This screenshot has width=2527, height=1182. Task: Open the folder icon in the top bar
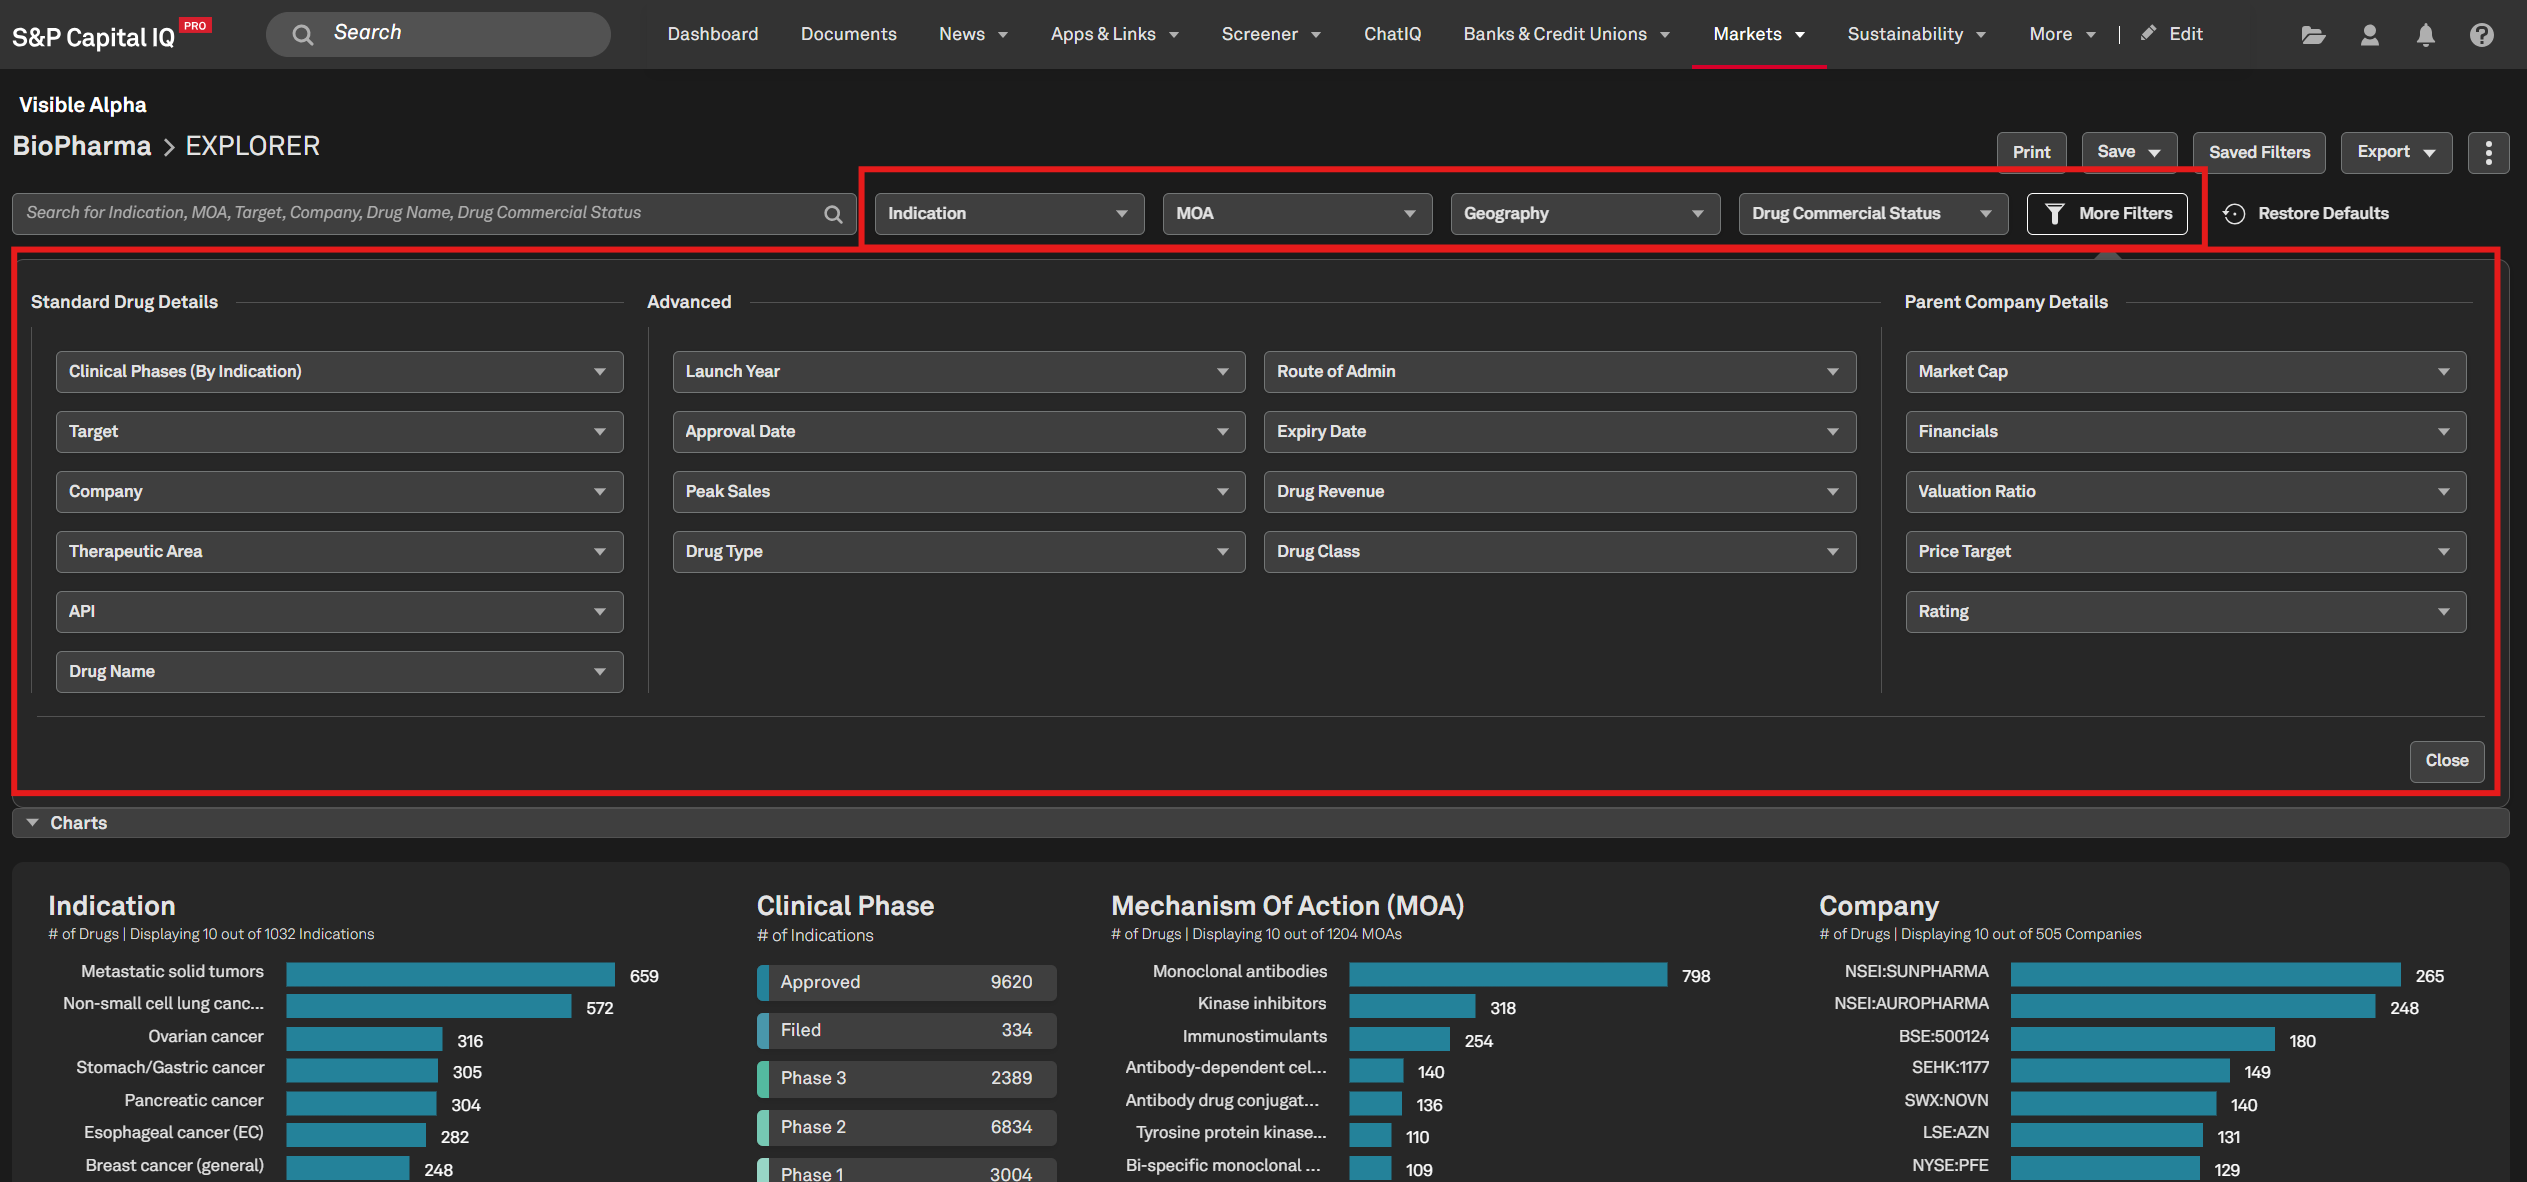(2313, 35)
